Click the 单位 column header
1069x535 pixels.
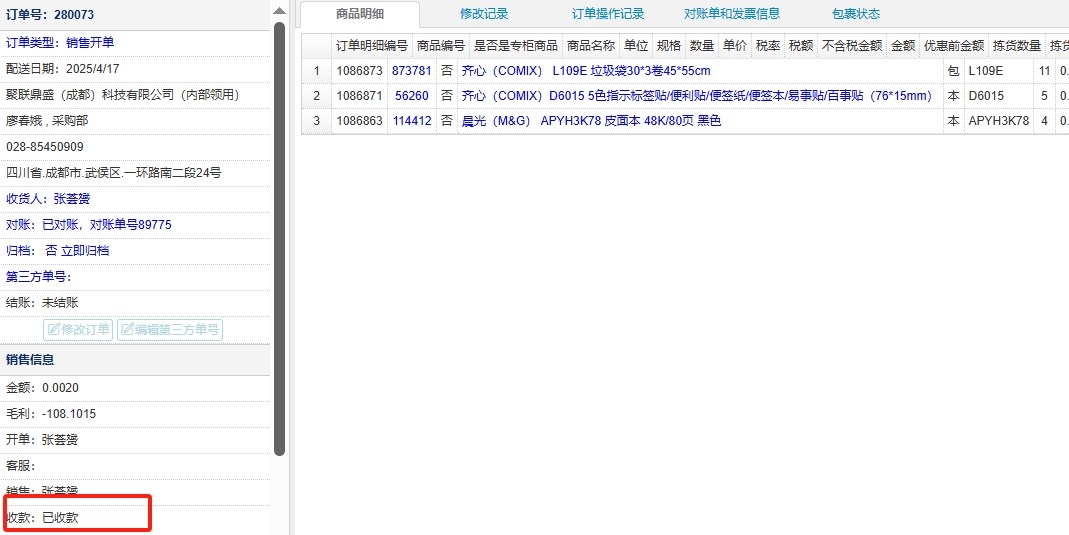point(636,46)
